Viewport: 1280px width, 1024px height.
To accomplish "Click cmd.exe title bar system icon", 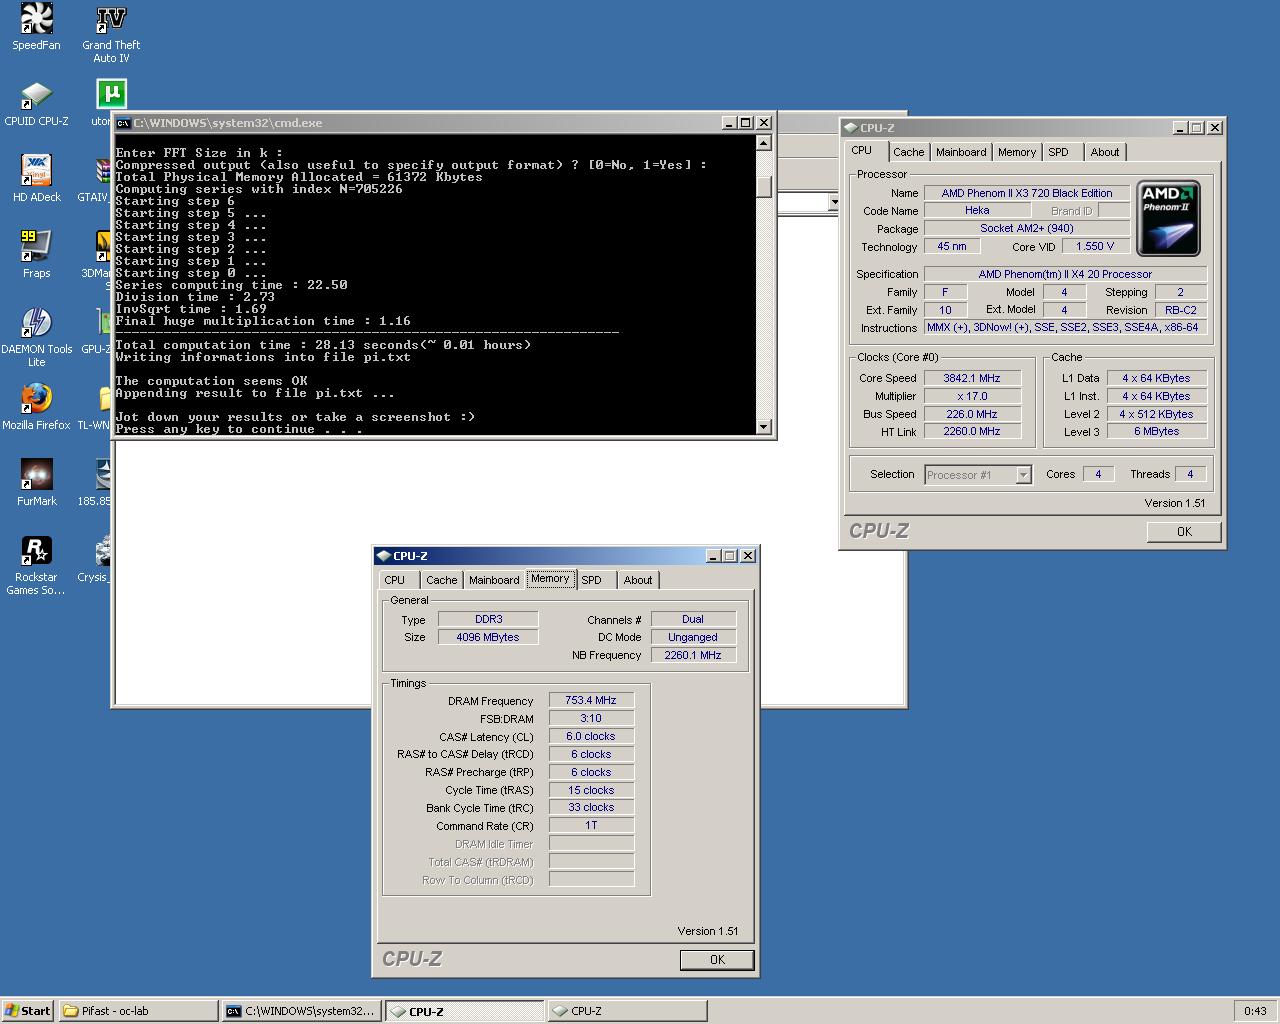I will (x=122, y=123).
